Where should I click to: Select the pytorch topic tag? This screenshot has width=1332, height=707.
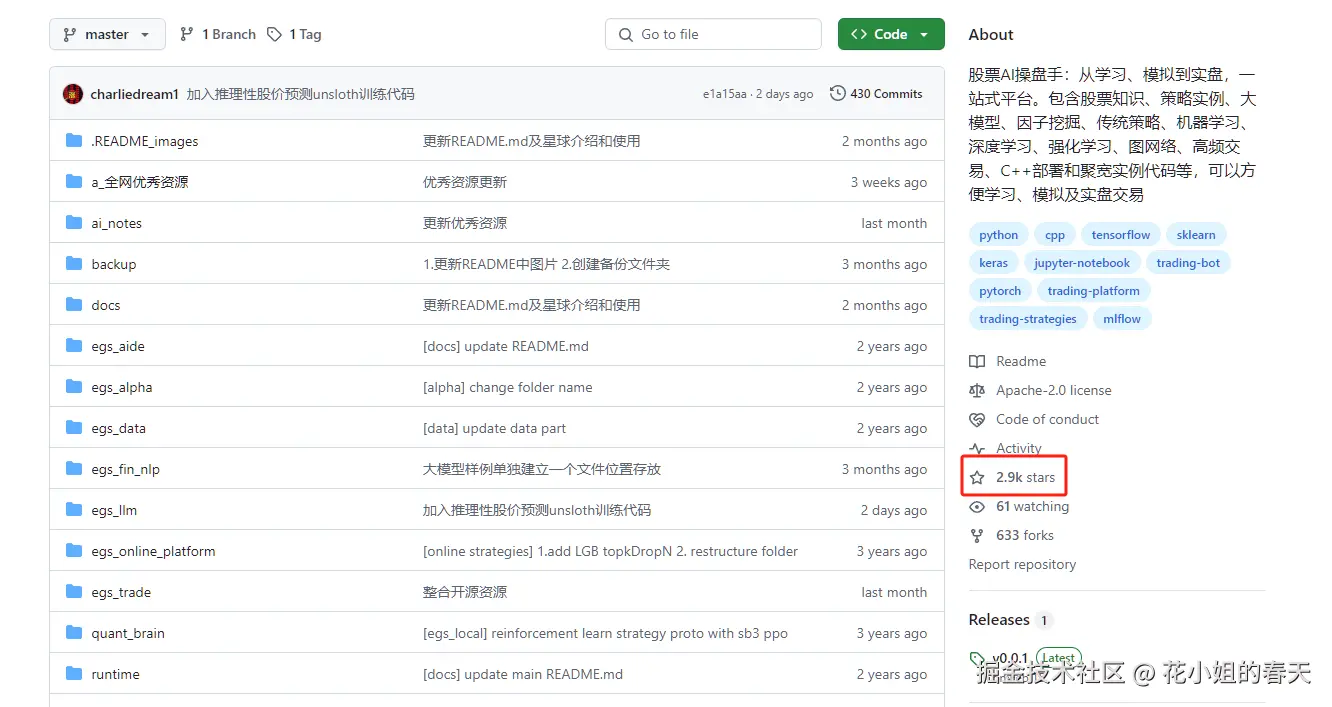(x=1001, y=291)
